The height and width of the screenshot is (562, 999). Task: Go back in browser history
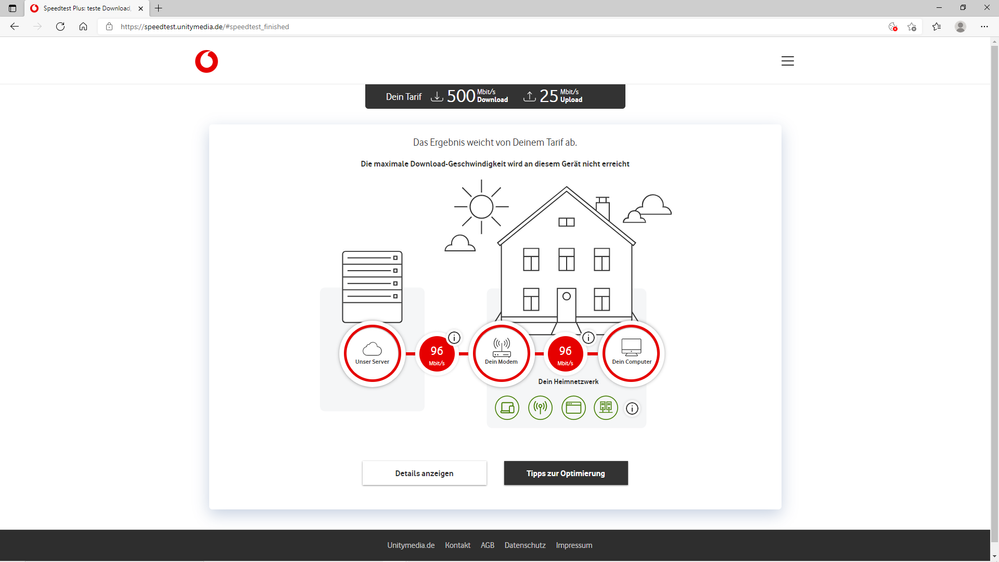15,27
